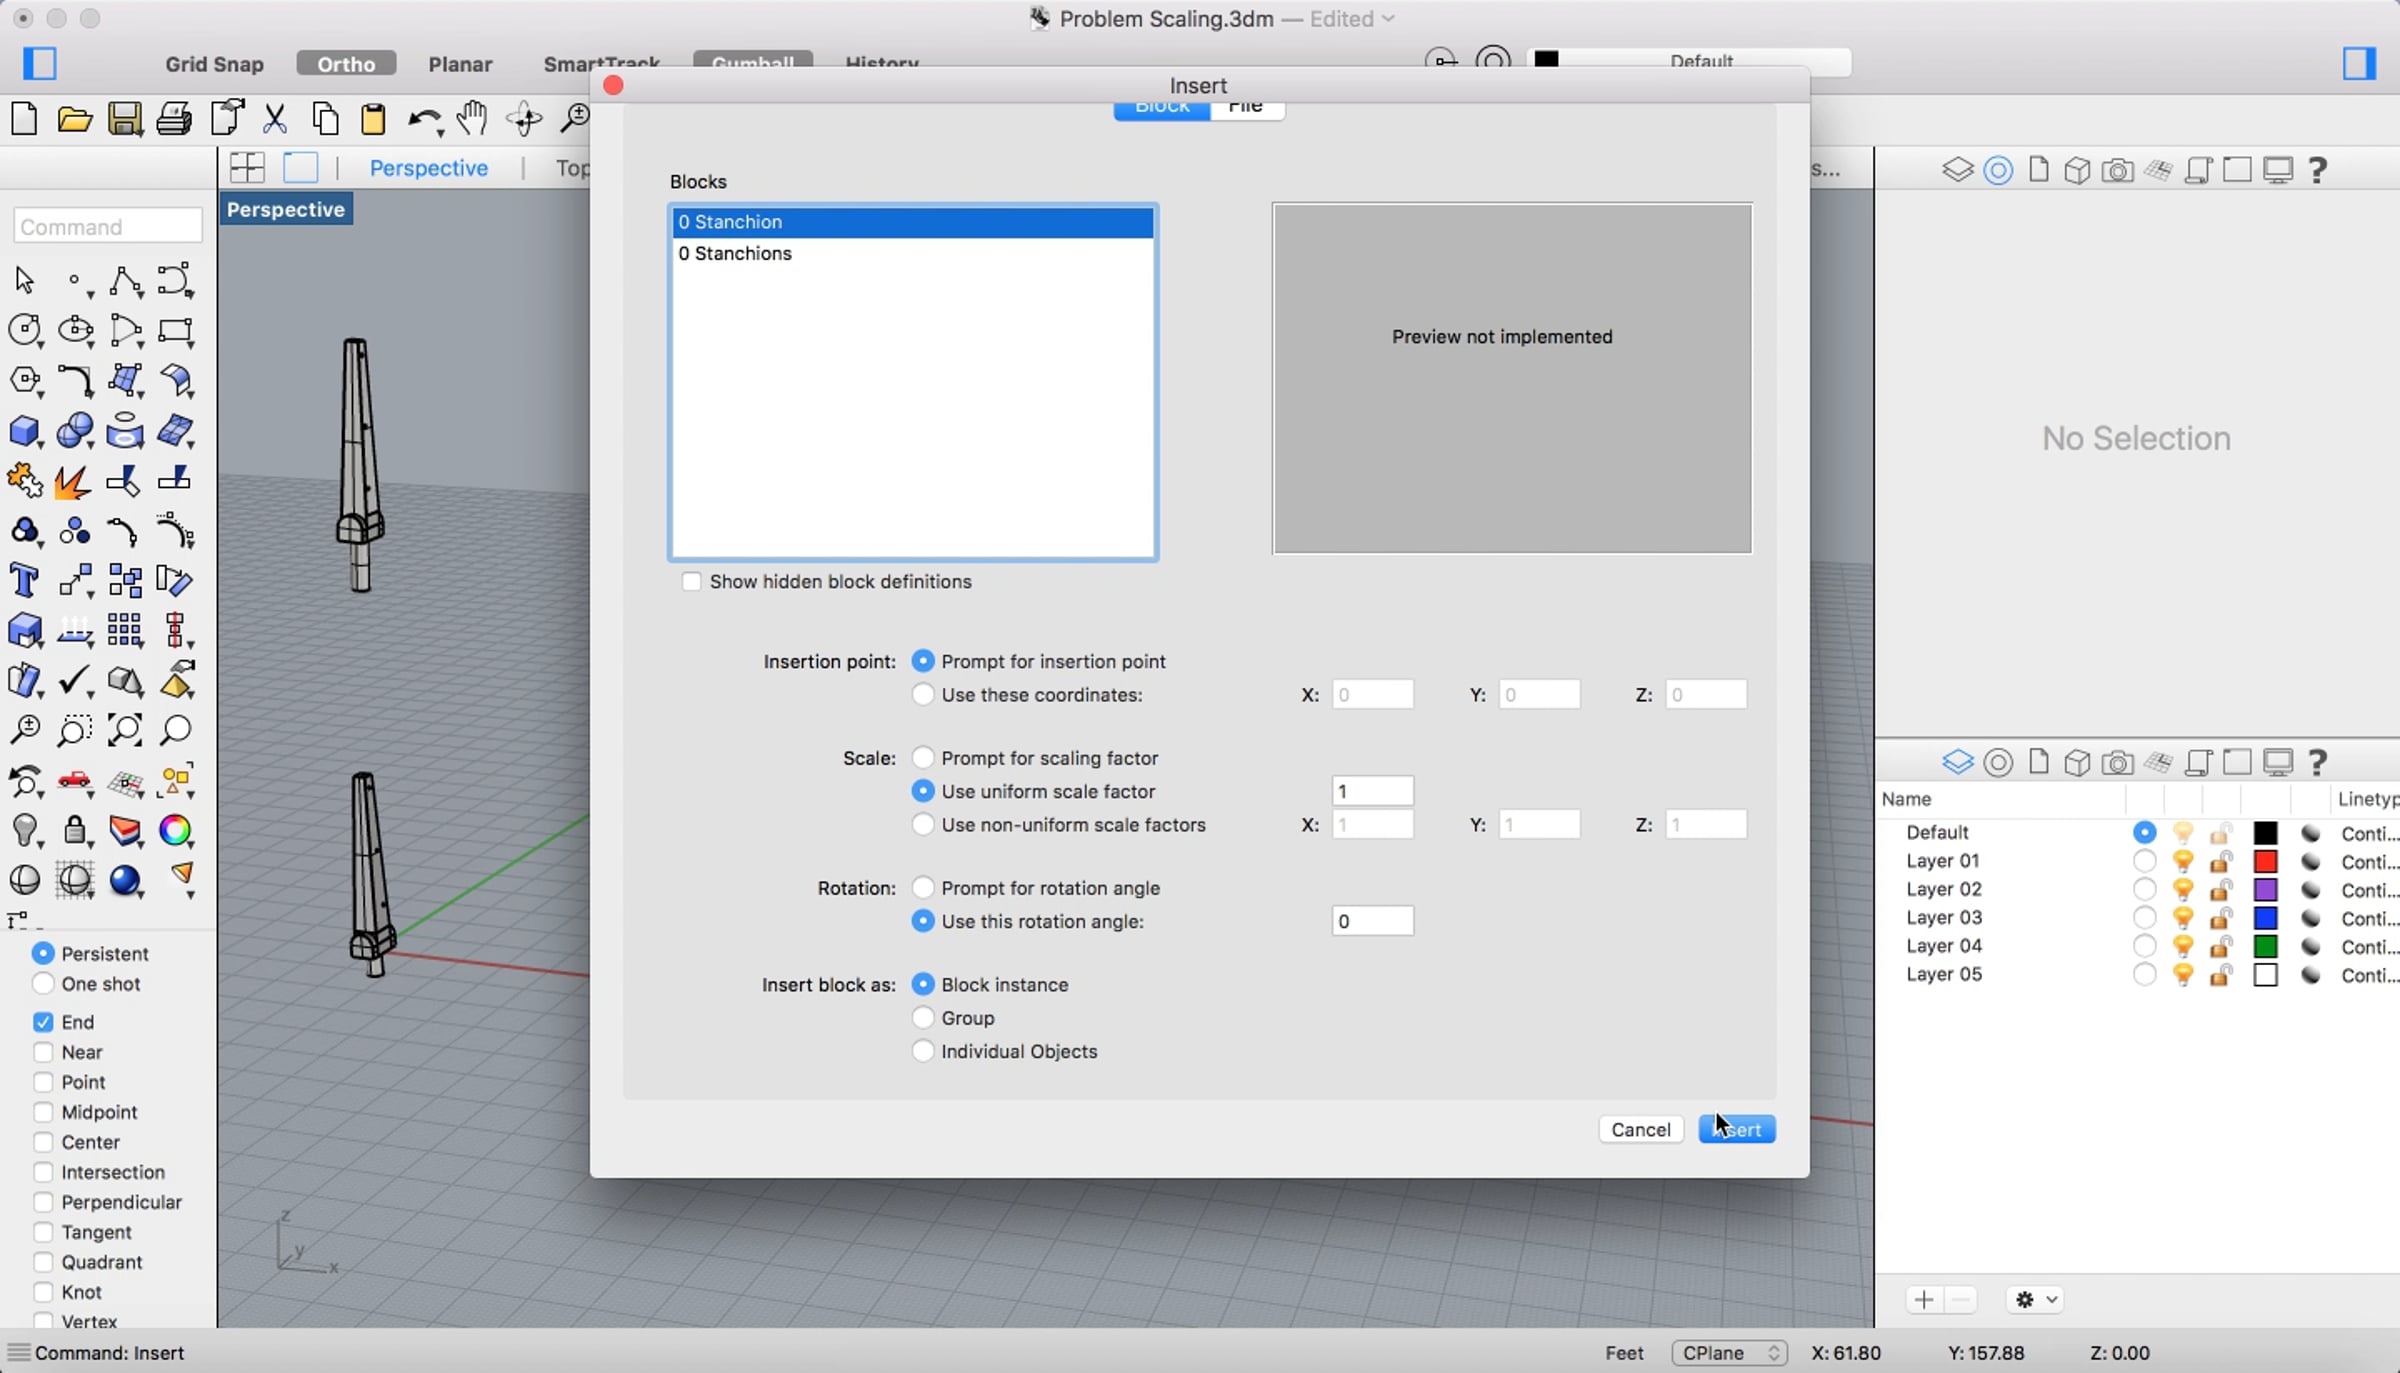
Task: Click the Save file icon in toolbar
Action: coord(124,119)
